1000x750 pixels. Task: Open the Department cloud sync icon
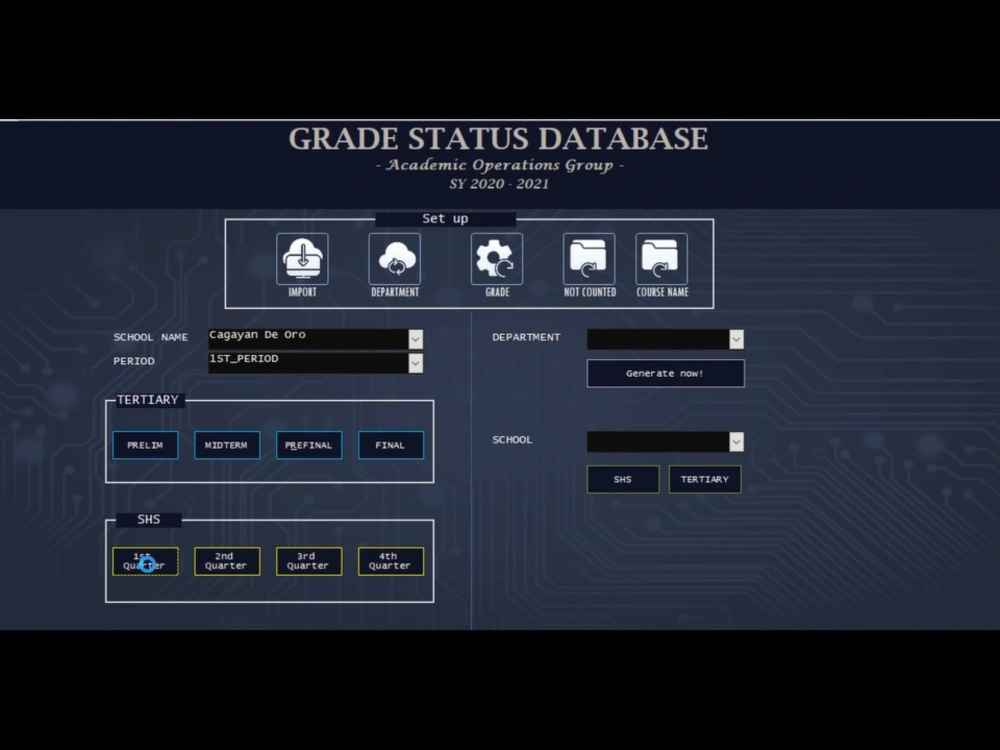point(395,258)
